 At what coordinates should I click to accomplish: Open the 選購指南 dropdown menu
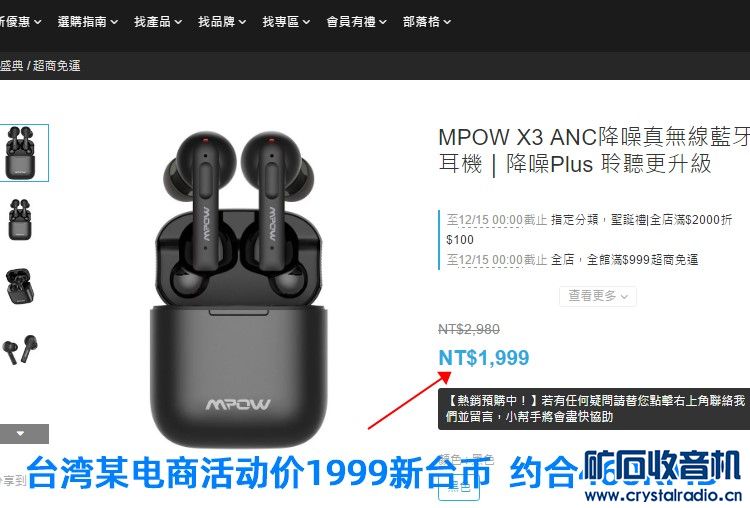[x=88, y=22]
